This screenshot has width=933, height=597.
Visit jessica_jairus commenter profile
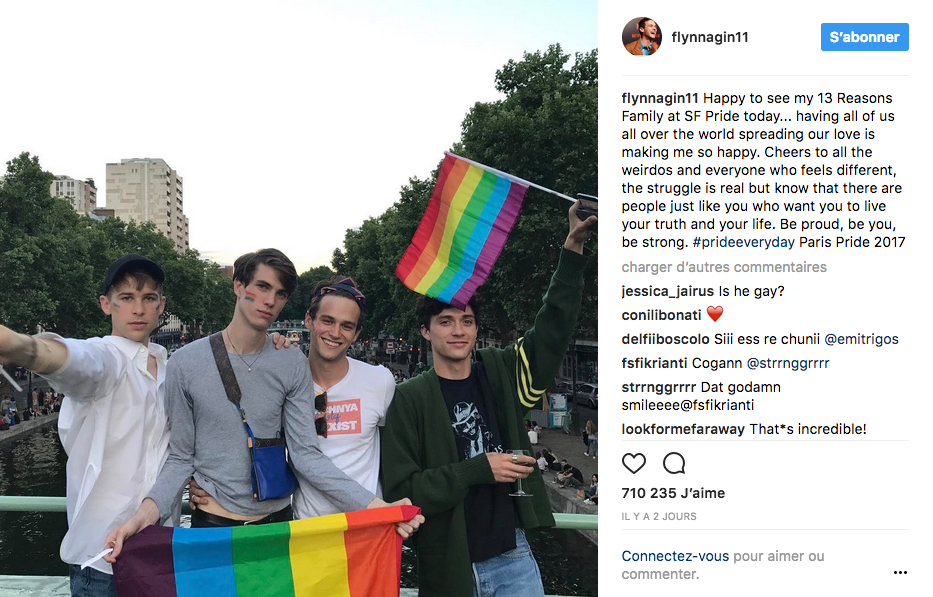coord(668,292)
